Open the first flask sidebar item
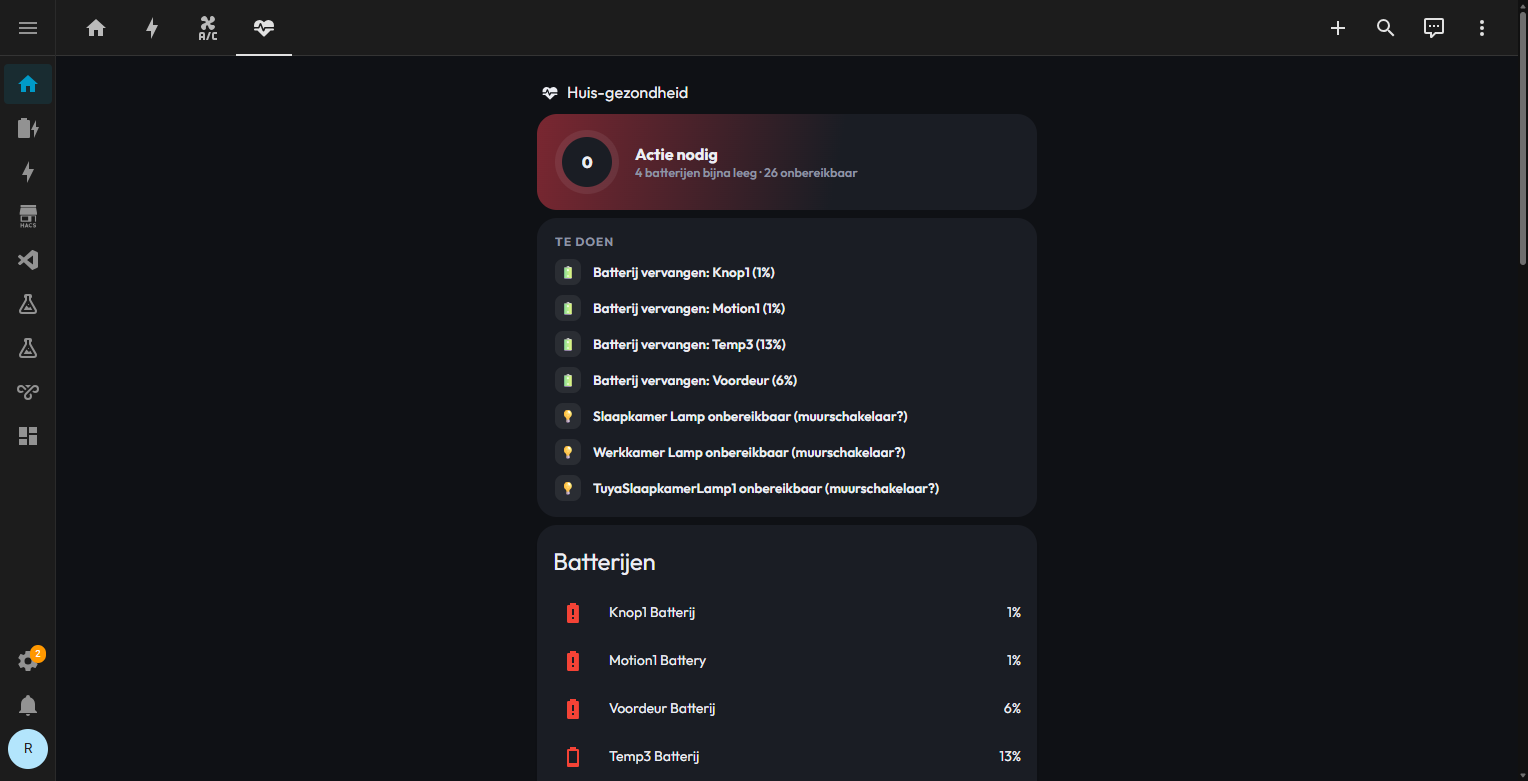Viewport: 1528px width, 781px height. 28,304
